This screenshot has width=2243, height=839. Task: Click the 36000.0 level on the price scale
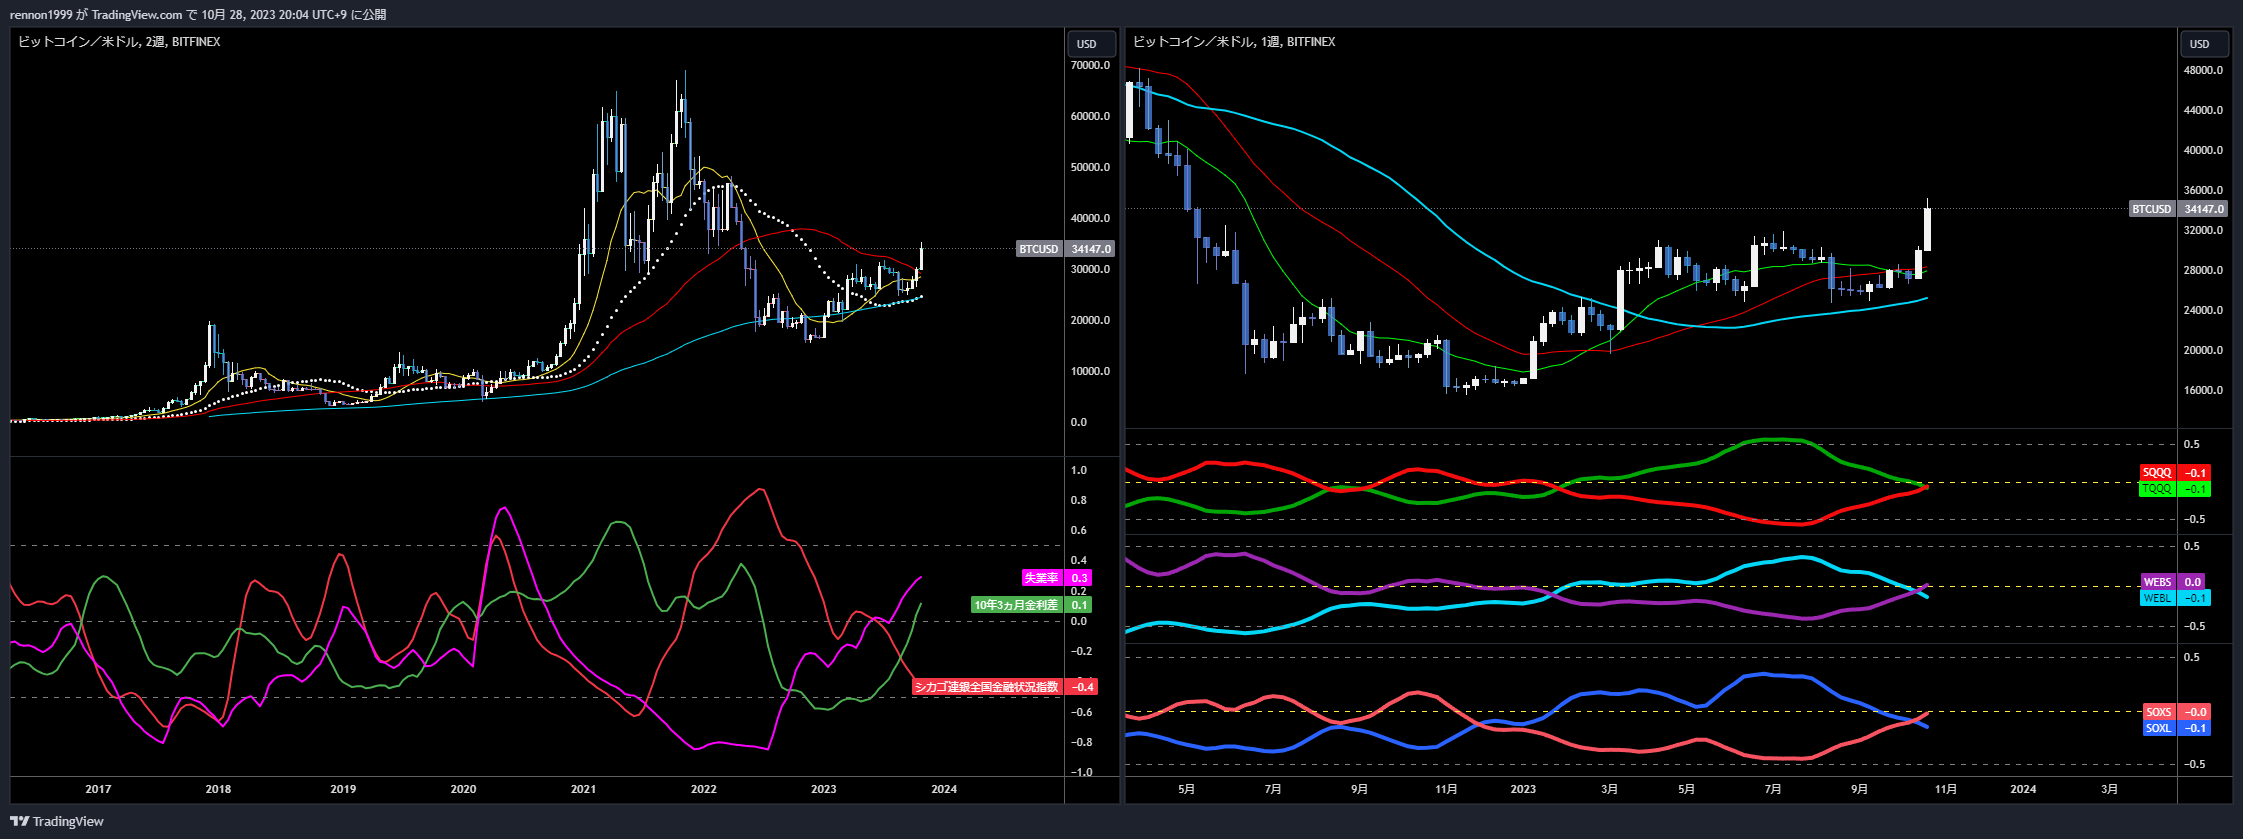point(2204,190)
